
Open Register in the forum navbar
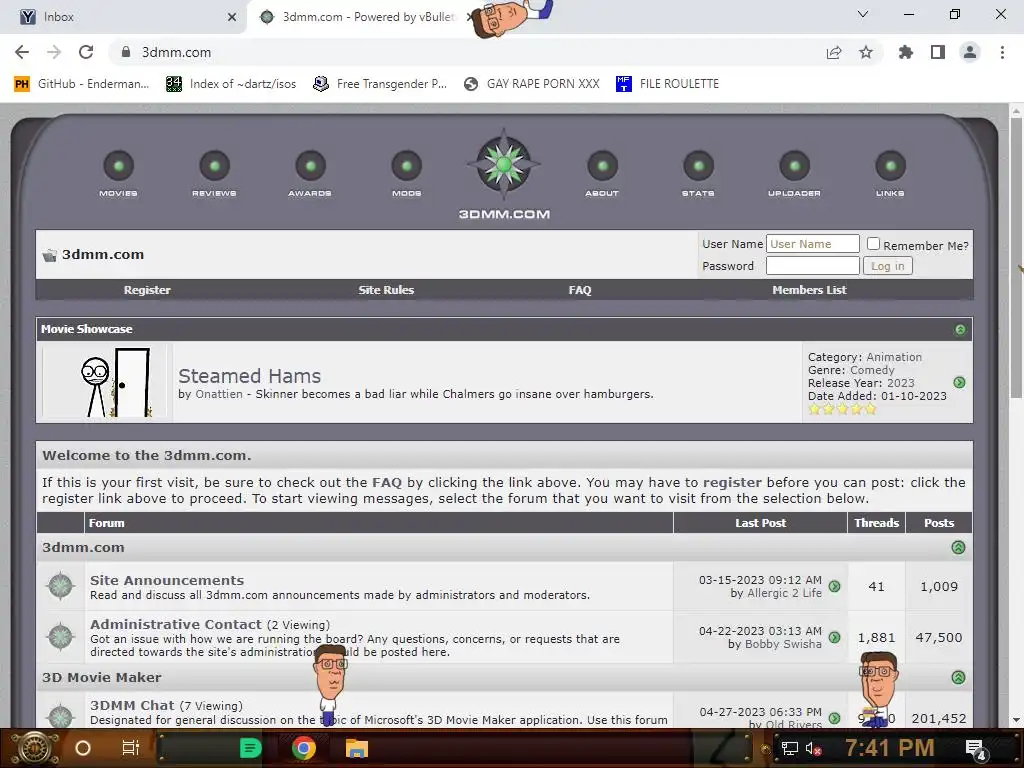pyautogui.click(x=147, y=290)
